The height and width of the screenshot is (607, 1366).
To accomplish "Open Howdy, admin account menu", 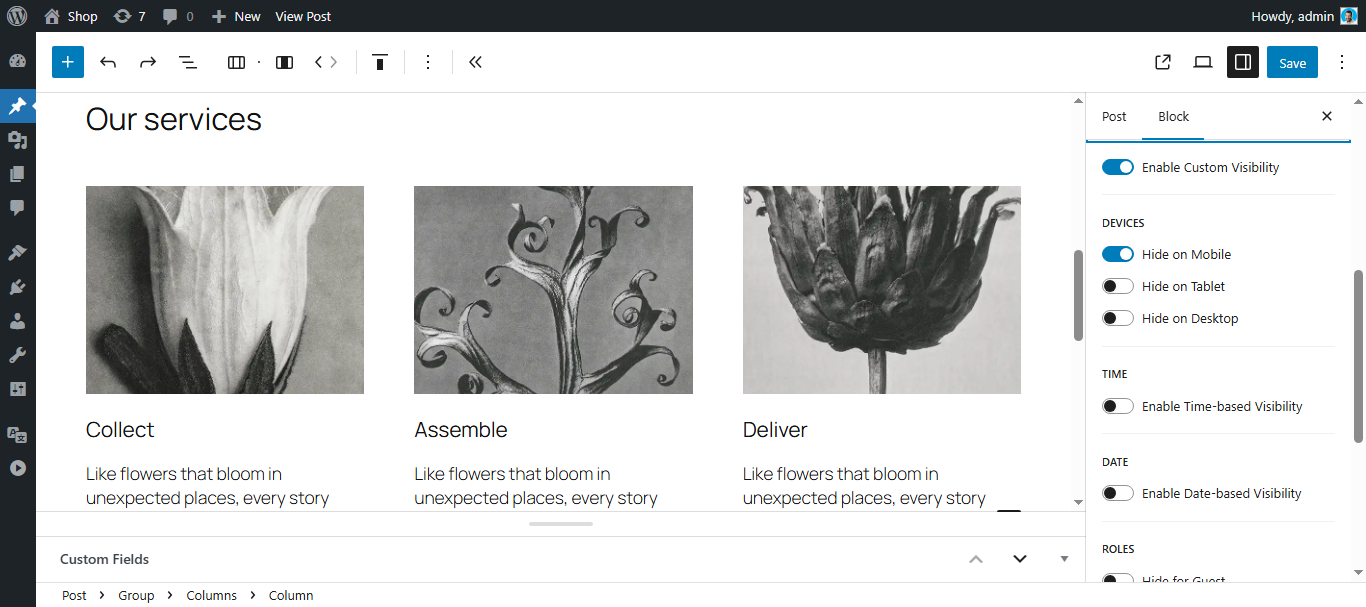I will pyautogui.click(x=1304, y=16).
